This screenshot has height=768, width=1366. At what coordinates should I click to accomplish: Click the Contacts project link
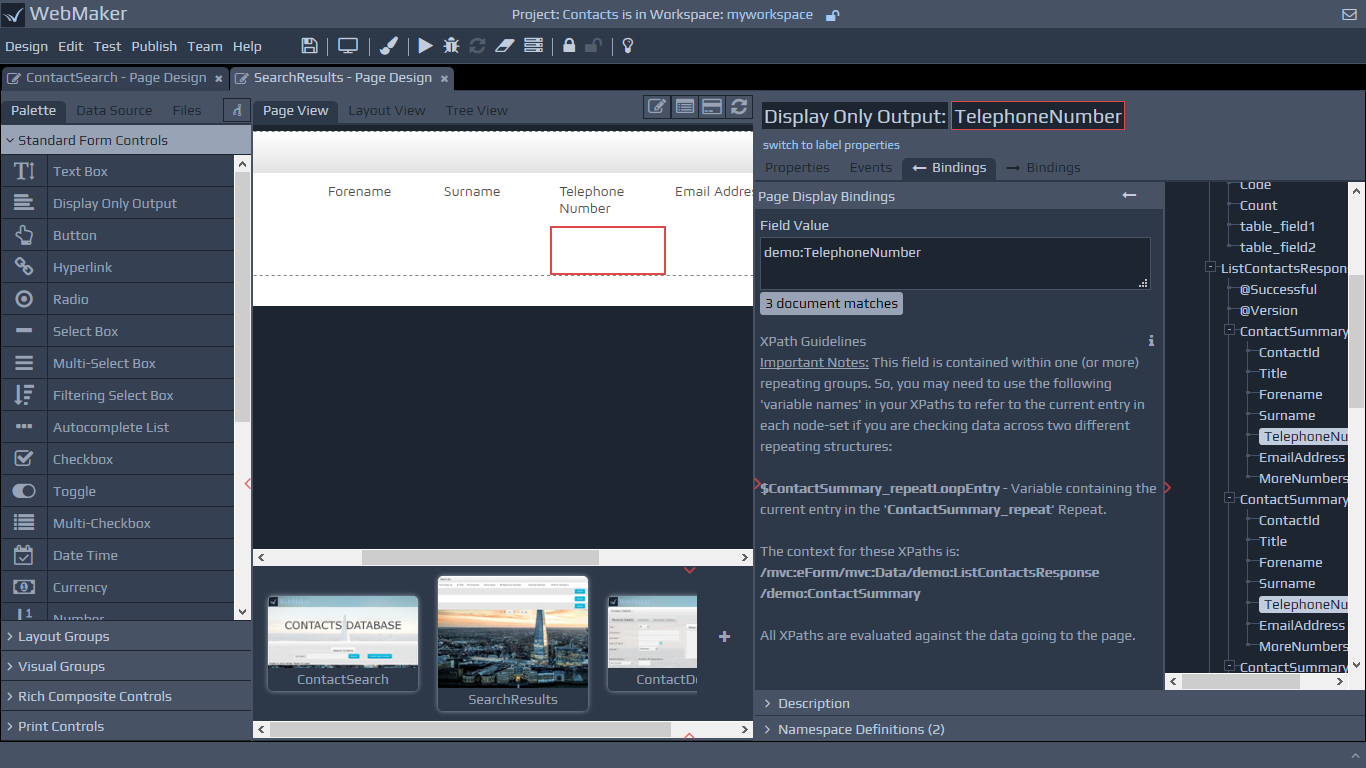click(590, 15)
